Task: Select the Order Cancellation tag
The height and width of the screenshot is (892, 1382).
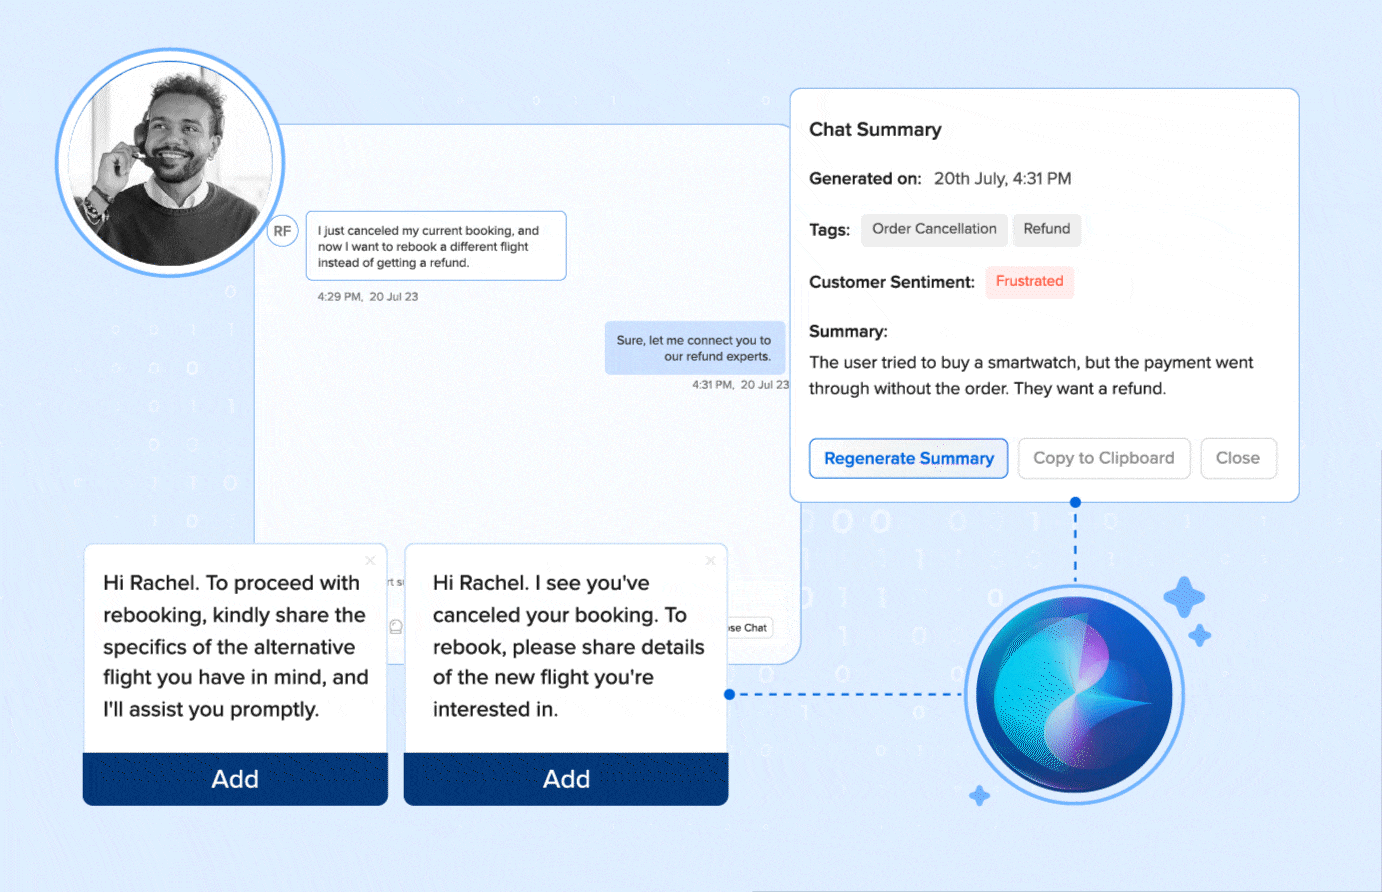Action: (933, 229)
